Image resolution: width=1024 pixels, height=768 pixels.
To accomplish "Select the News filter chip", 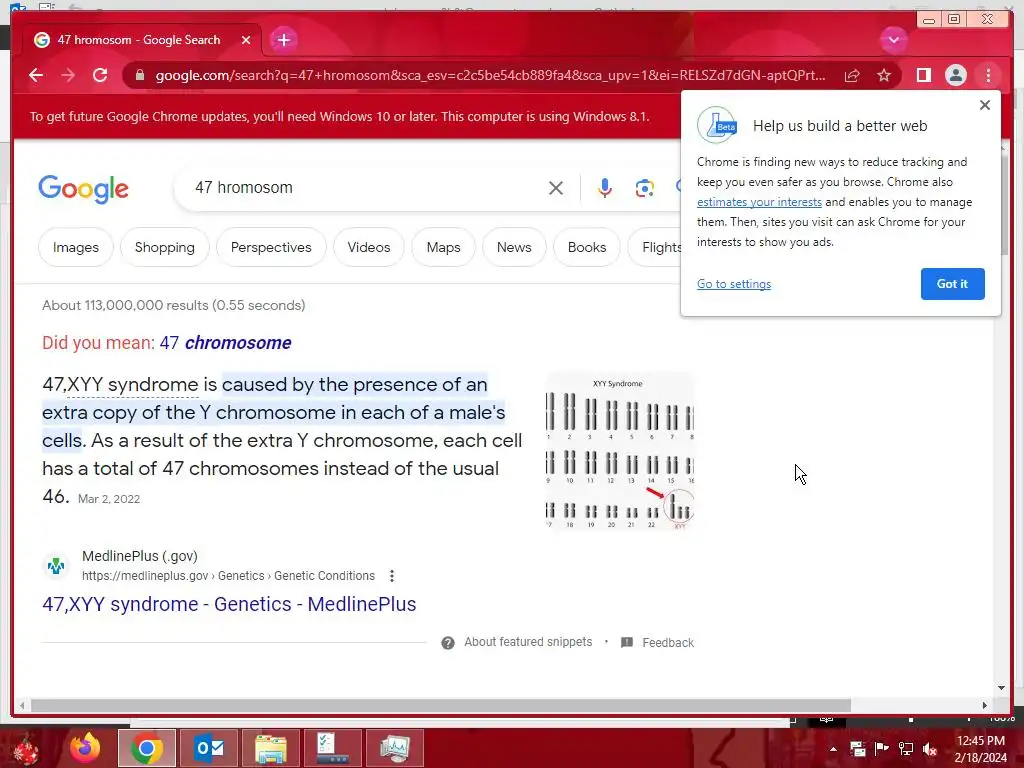I will [x=514, y=248].
